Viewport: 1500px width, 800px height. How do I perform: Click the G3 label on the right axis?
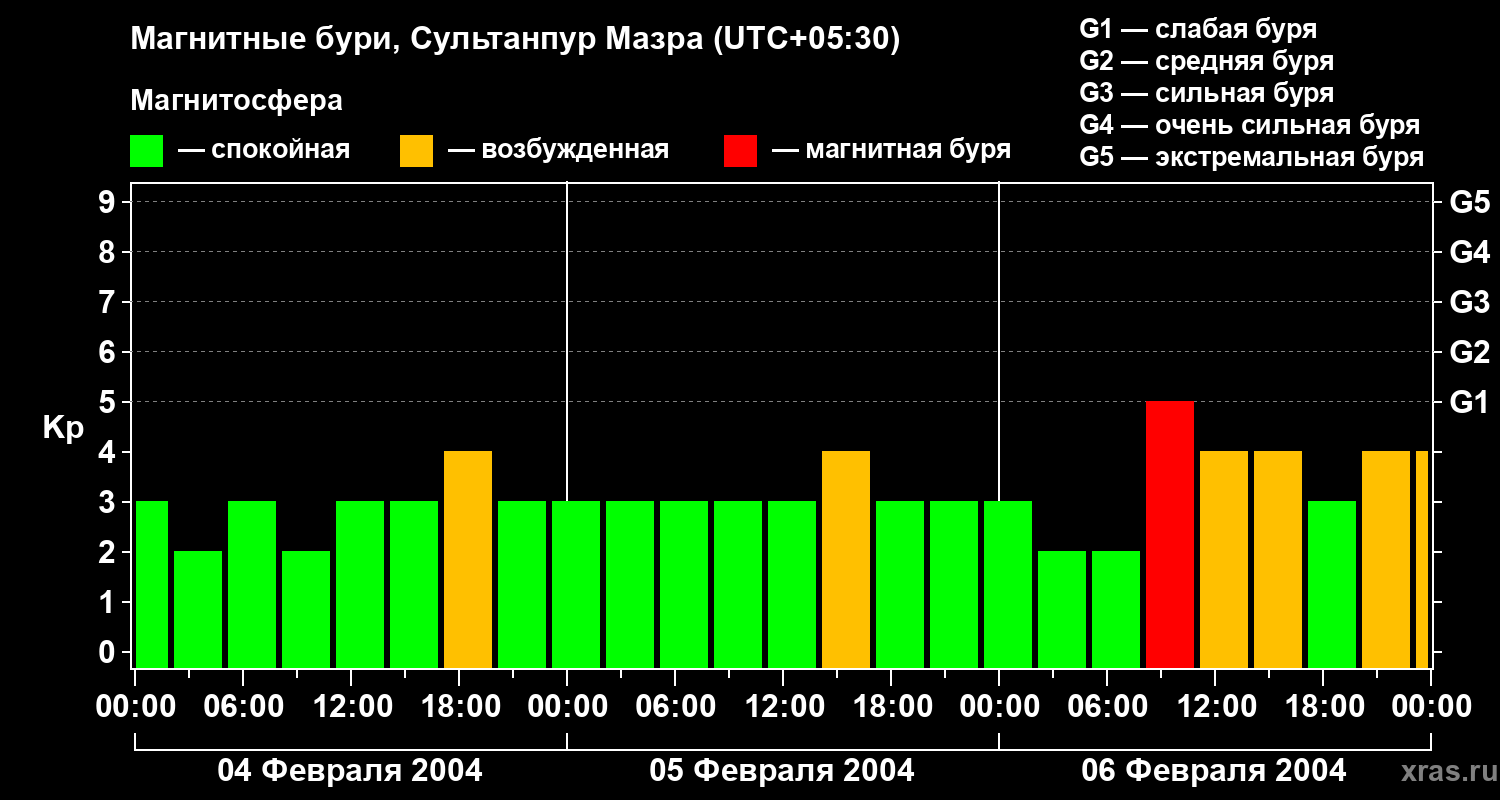(x=1469, y=302)
